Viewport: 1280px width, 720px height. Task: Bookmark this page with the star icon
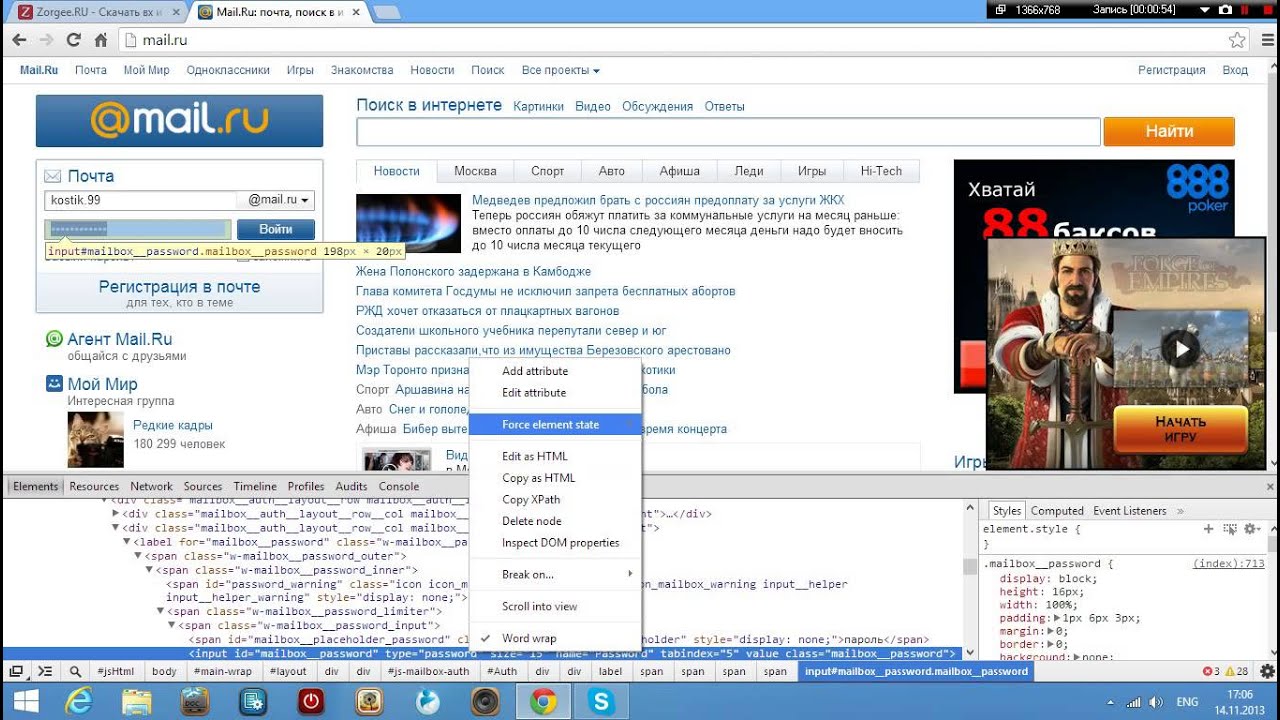coord(1238,40)
